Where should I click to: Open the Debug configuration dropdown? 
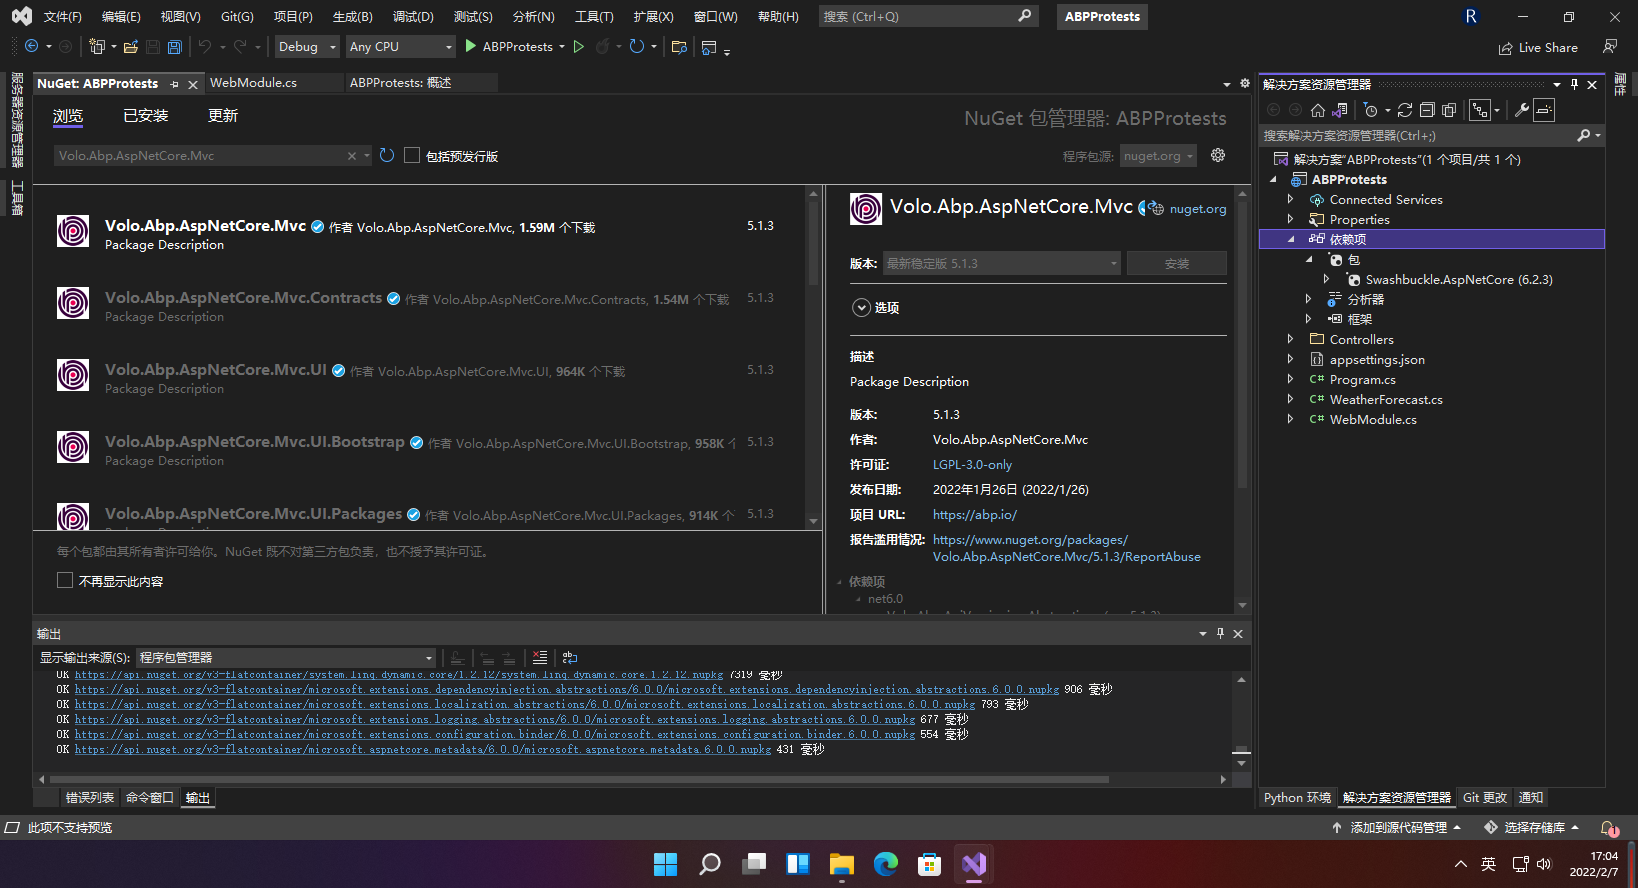(307, 47)
